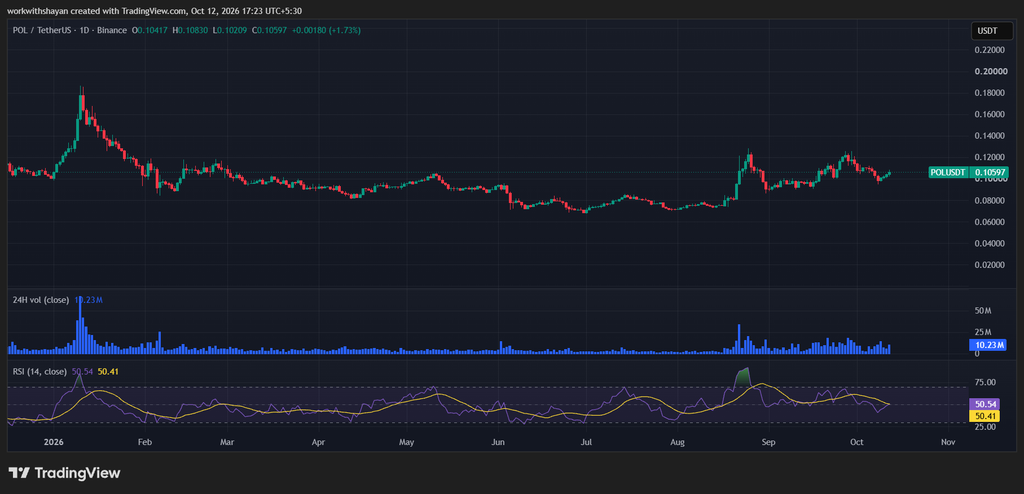Click the Jul time axis label
The image size is (1024, 494).
point(586,442)
